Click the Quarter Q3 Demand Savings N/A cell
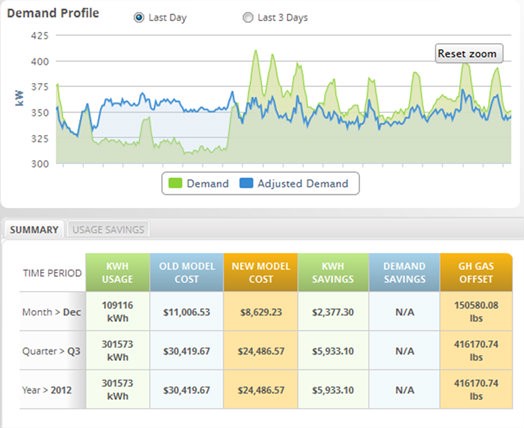This screenshot has height=428, width=524. [x=404, y=350]
